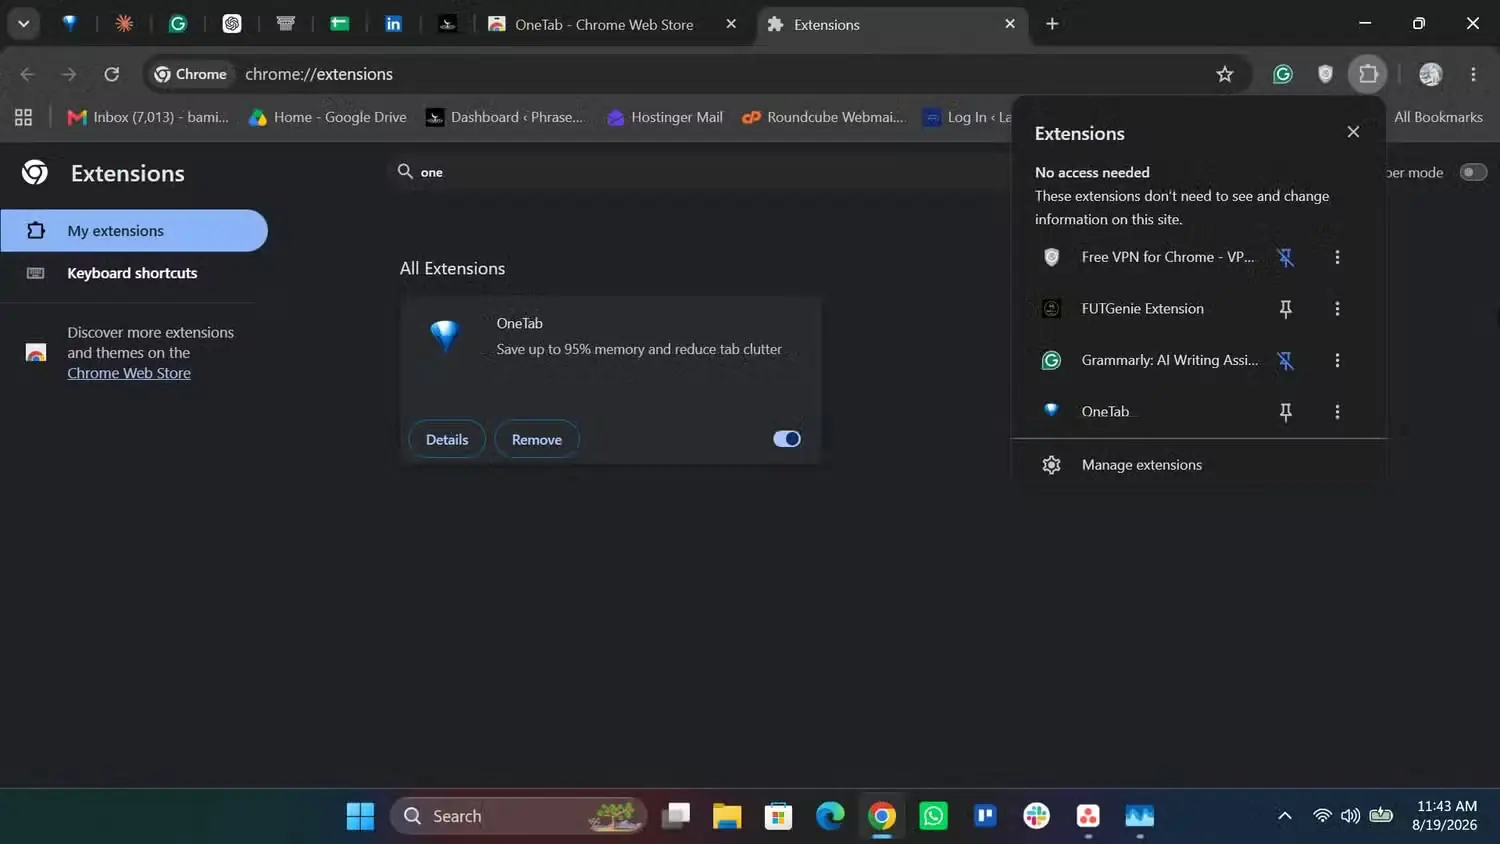Open the Chrome three-dot menu

[x=1473, y=74]
